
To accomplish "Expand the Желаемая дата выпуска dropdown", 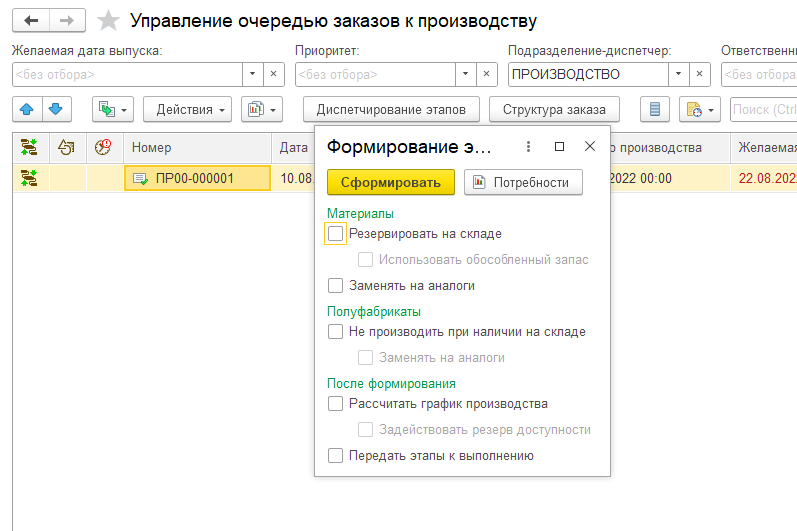I will pyautogui.click(x=251, y=74).
